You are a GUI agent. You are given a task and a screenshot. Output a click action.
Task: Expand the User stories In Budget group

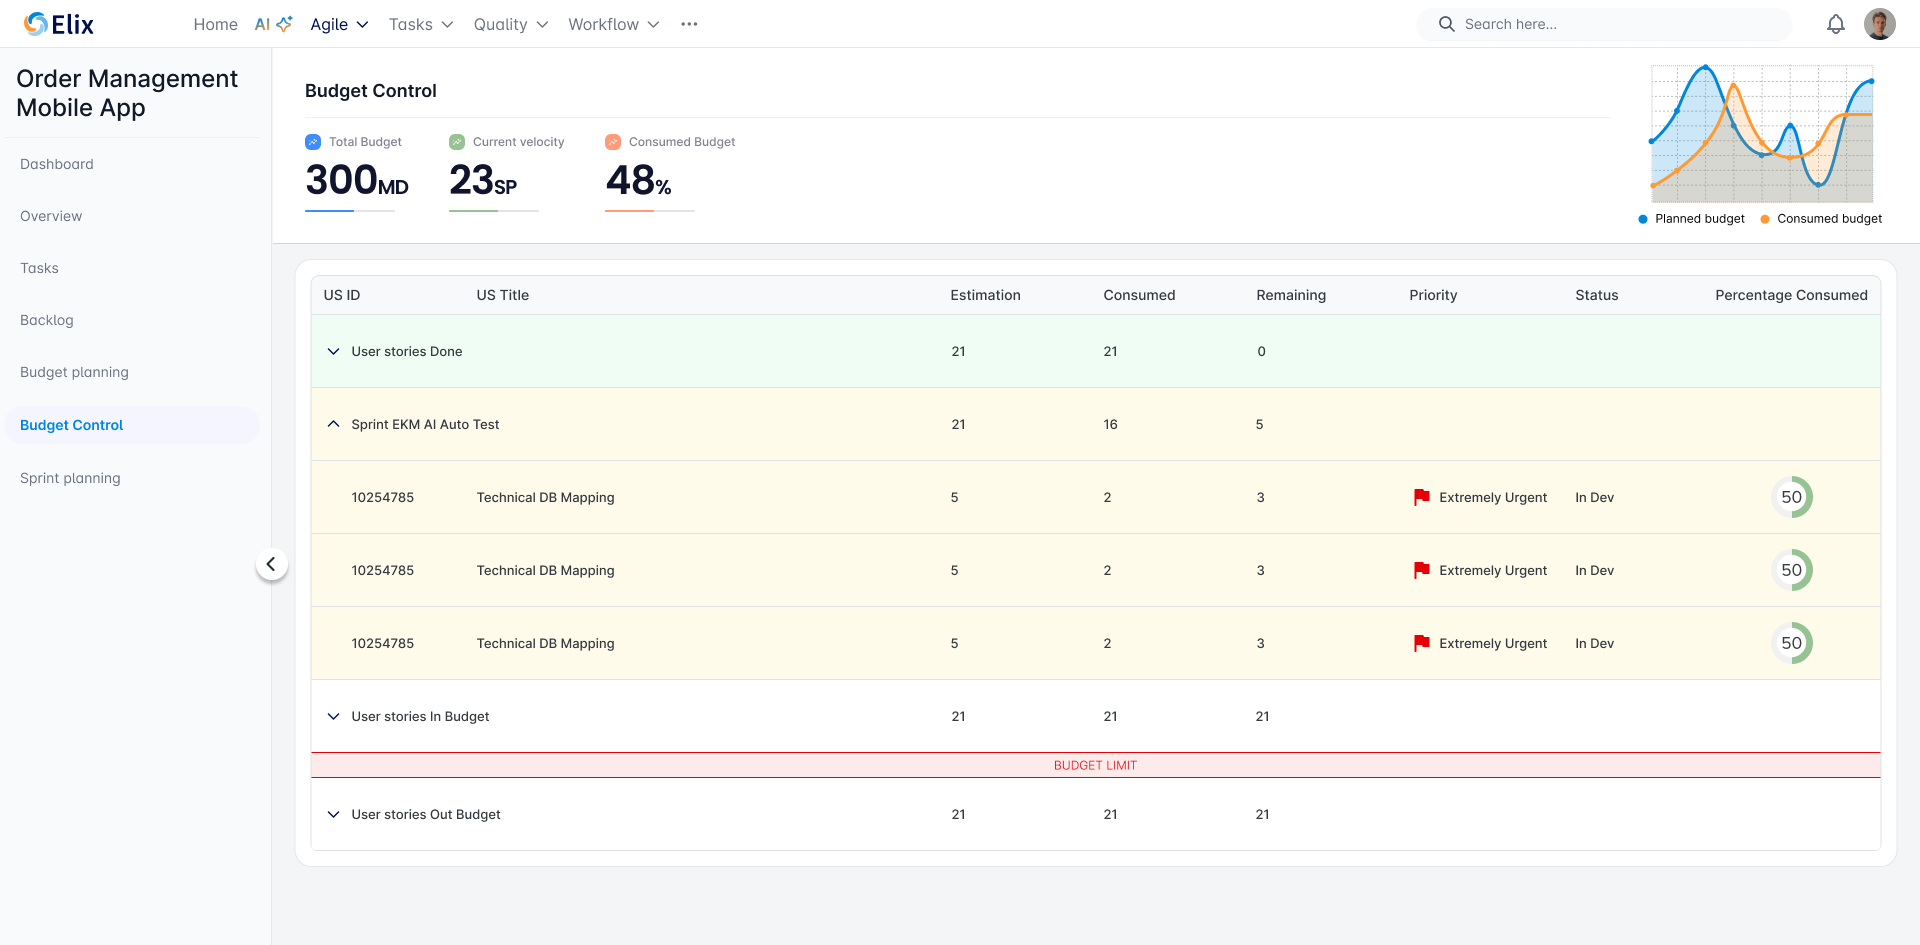(x=334, y=717)
